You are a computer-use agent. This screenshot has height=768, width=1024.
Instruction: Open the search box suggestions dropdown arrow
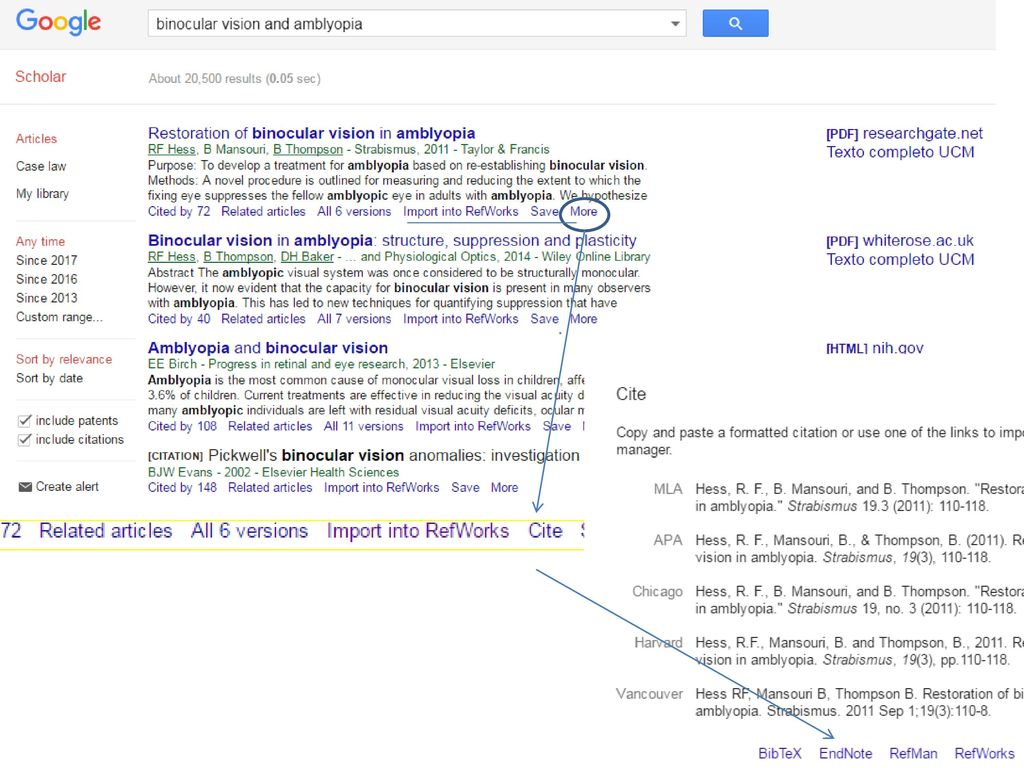(675, 24)
